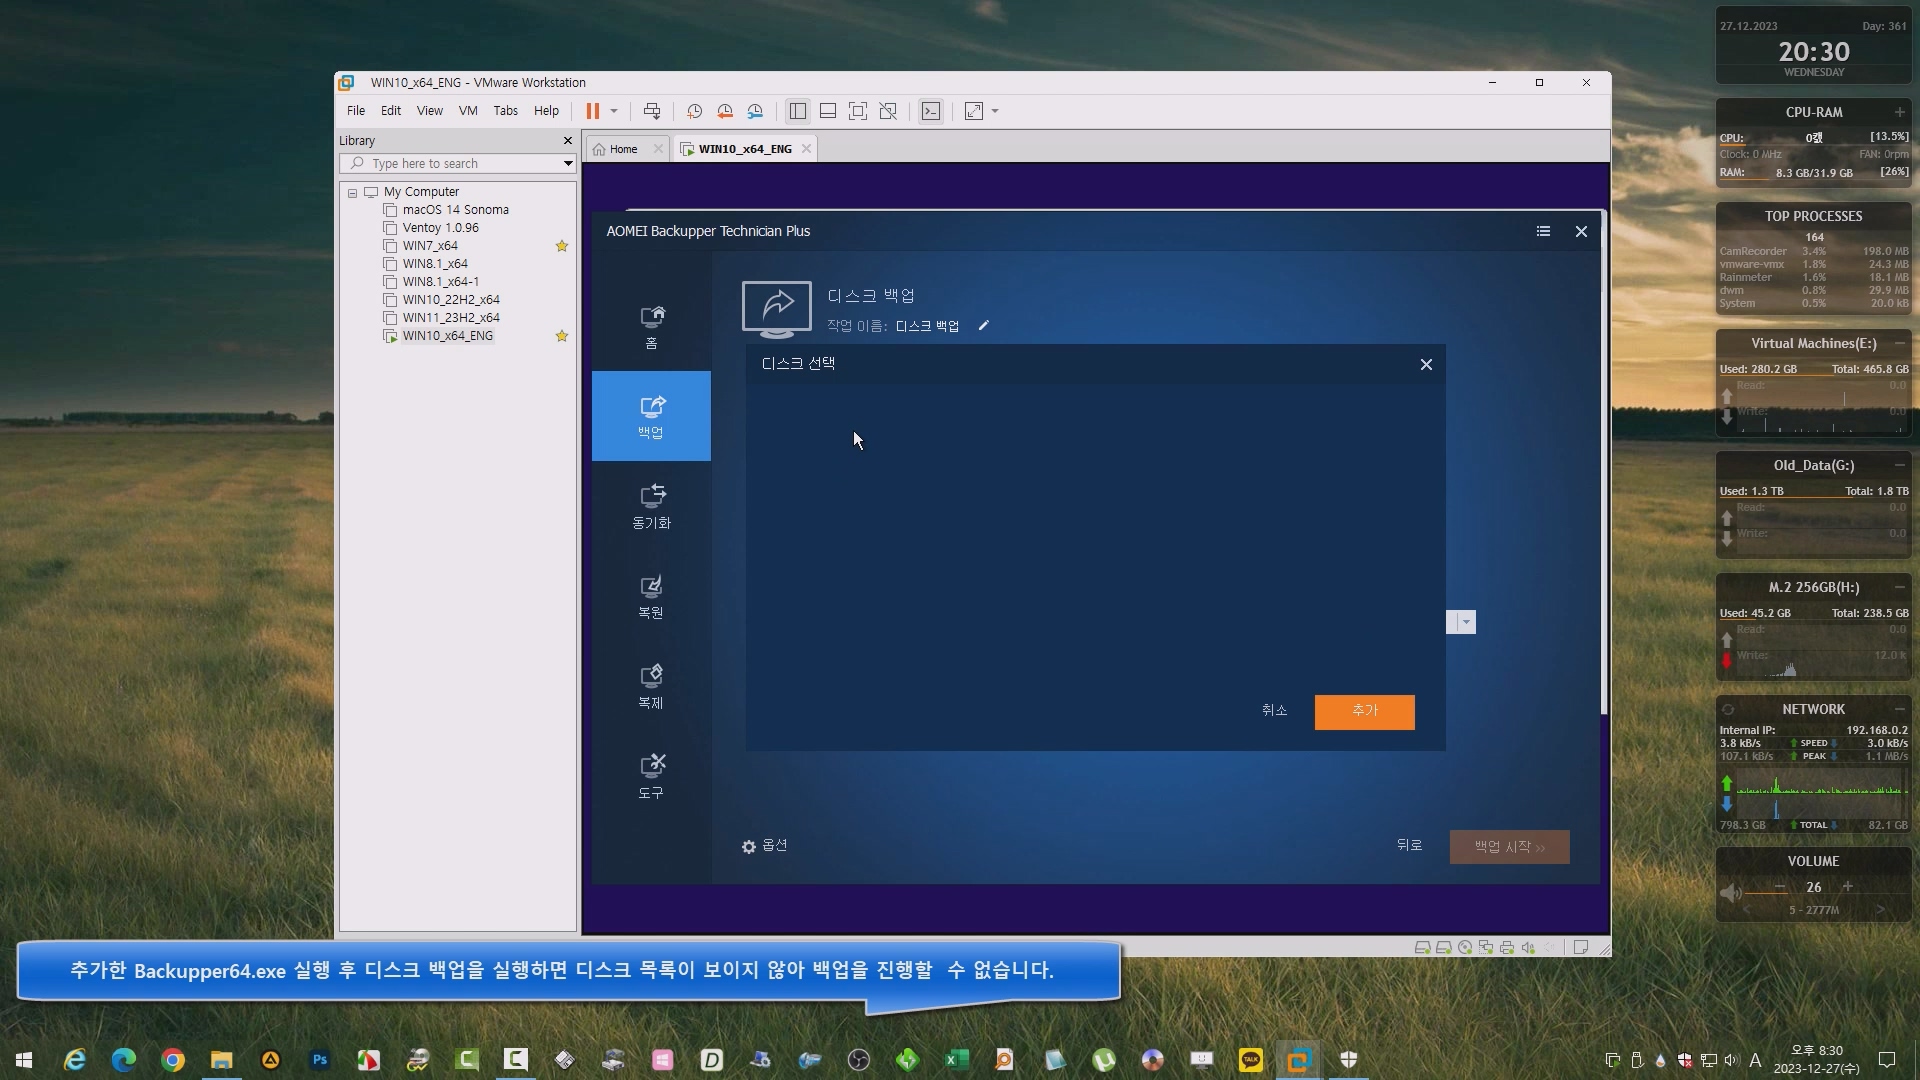This screenshot has height=1080, width=1920.
Task: Select WIN8.1_x64-1 in library
Action: 441,282
